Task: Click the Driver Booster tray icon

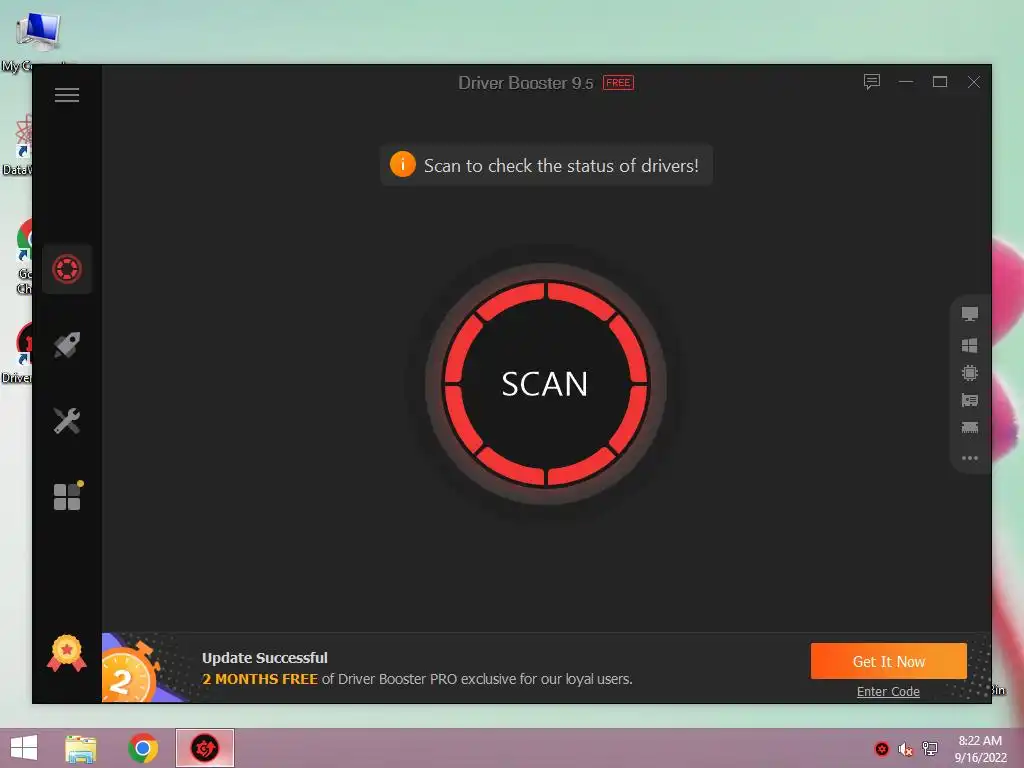Action: click(882, 748)
